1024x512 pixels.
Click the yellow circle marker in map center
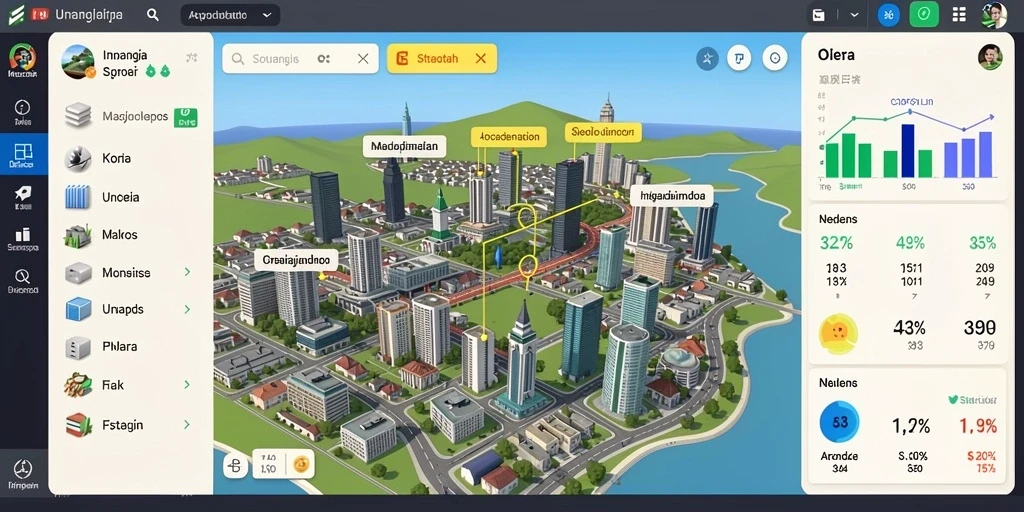(x=528, y=265)
